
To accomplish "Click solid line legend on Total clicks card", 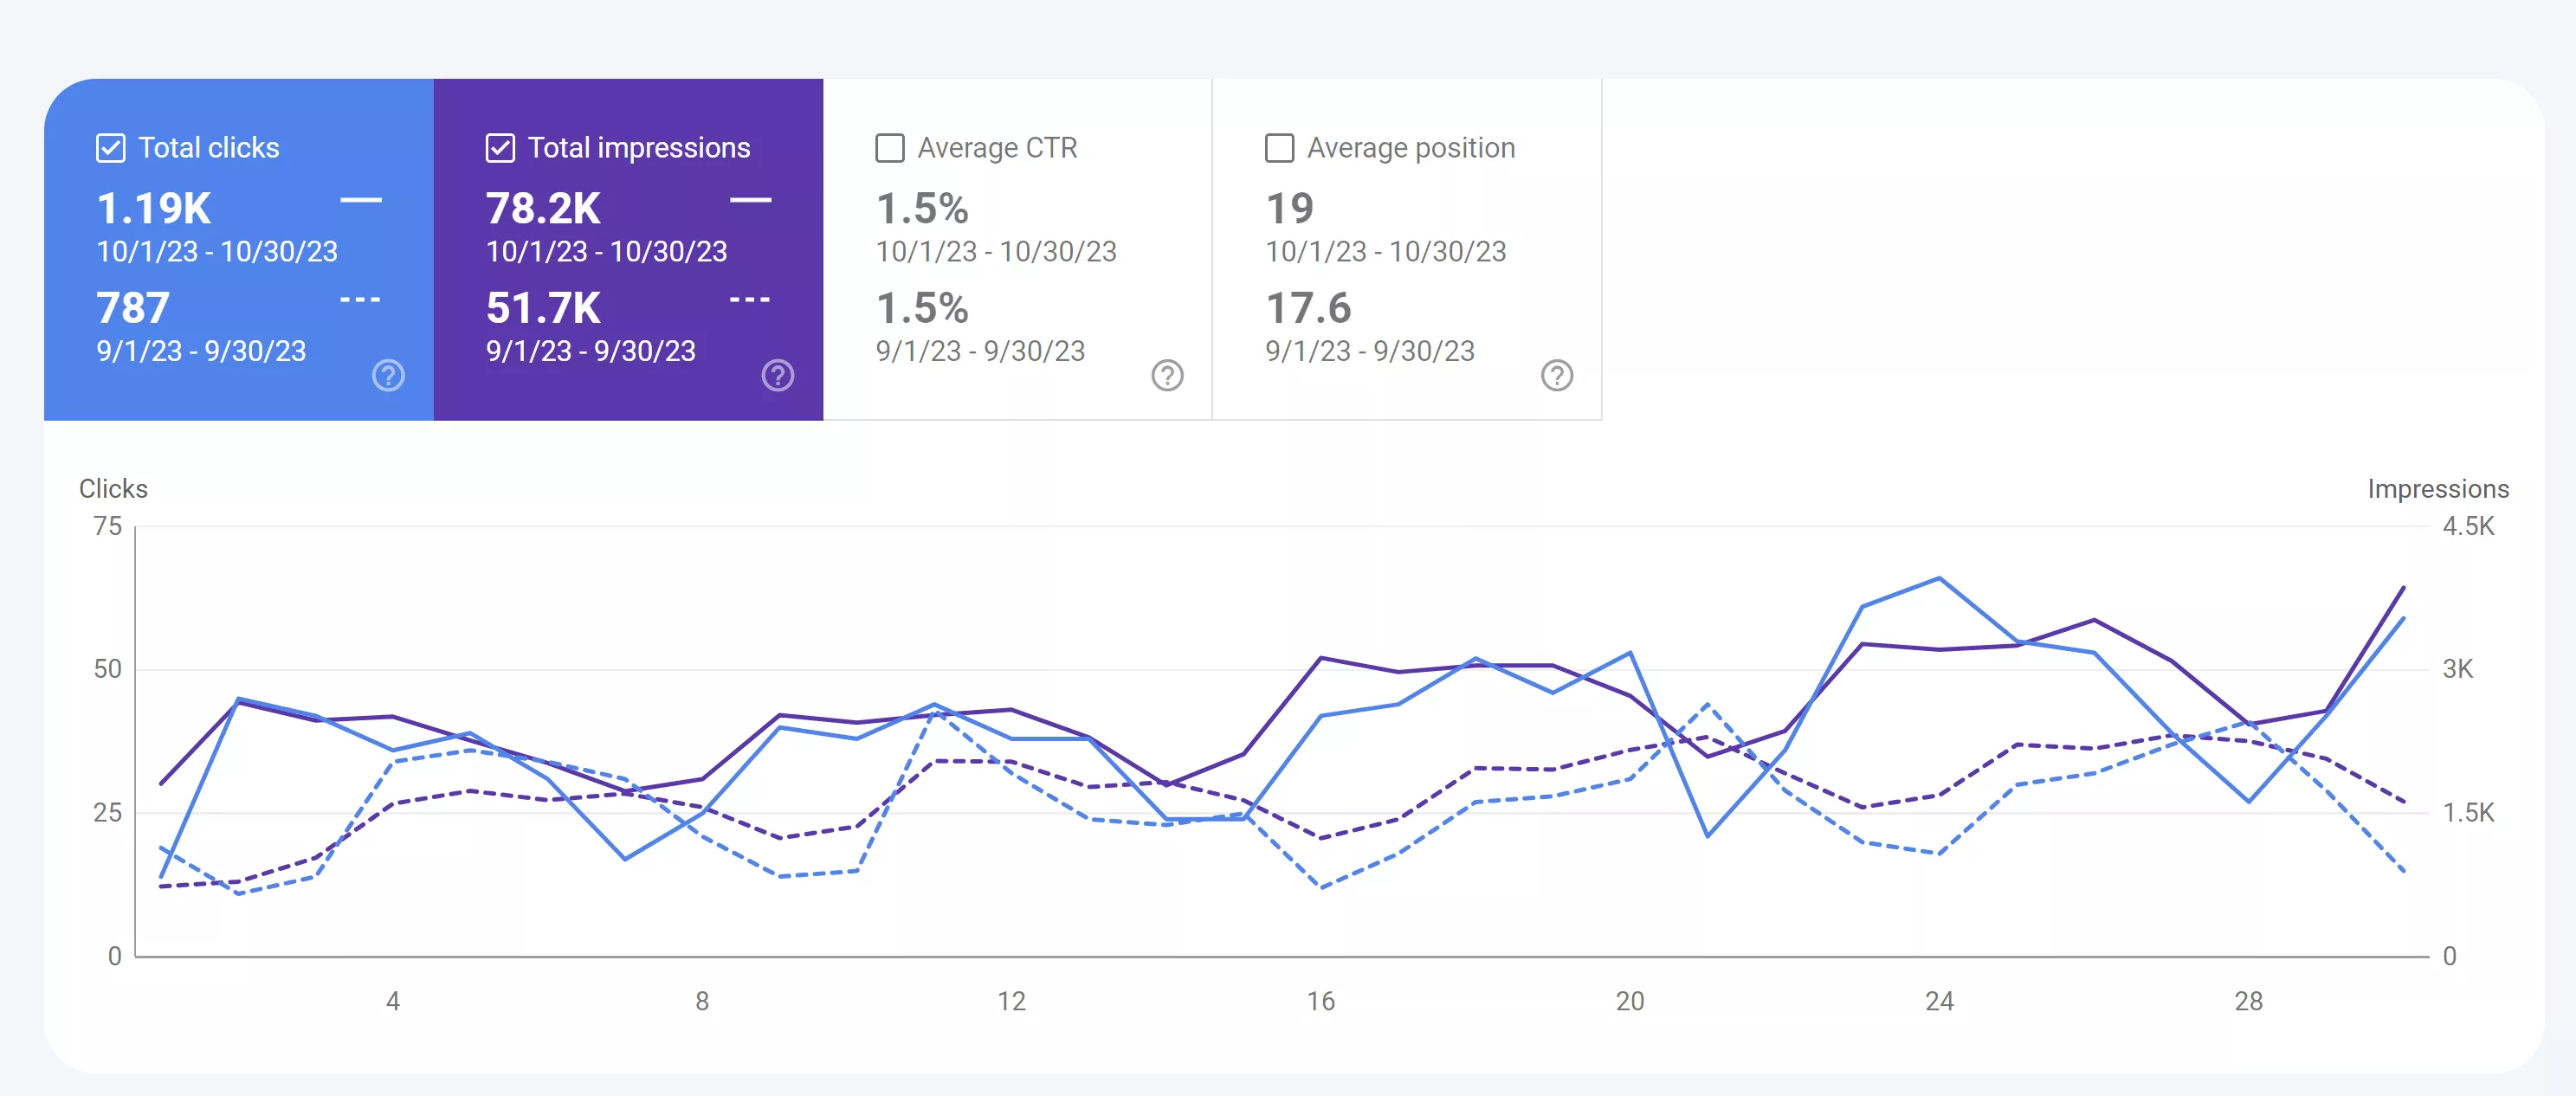I will pyautogui.click(x=361, y=200).
